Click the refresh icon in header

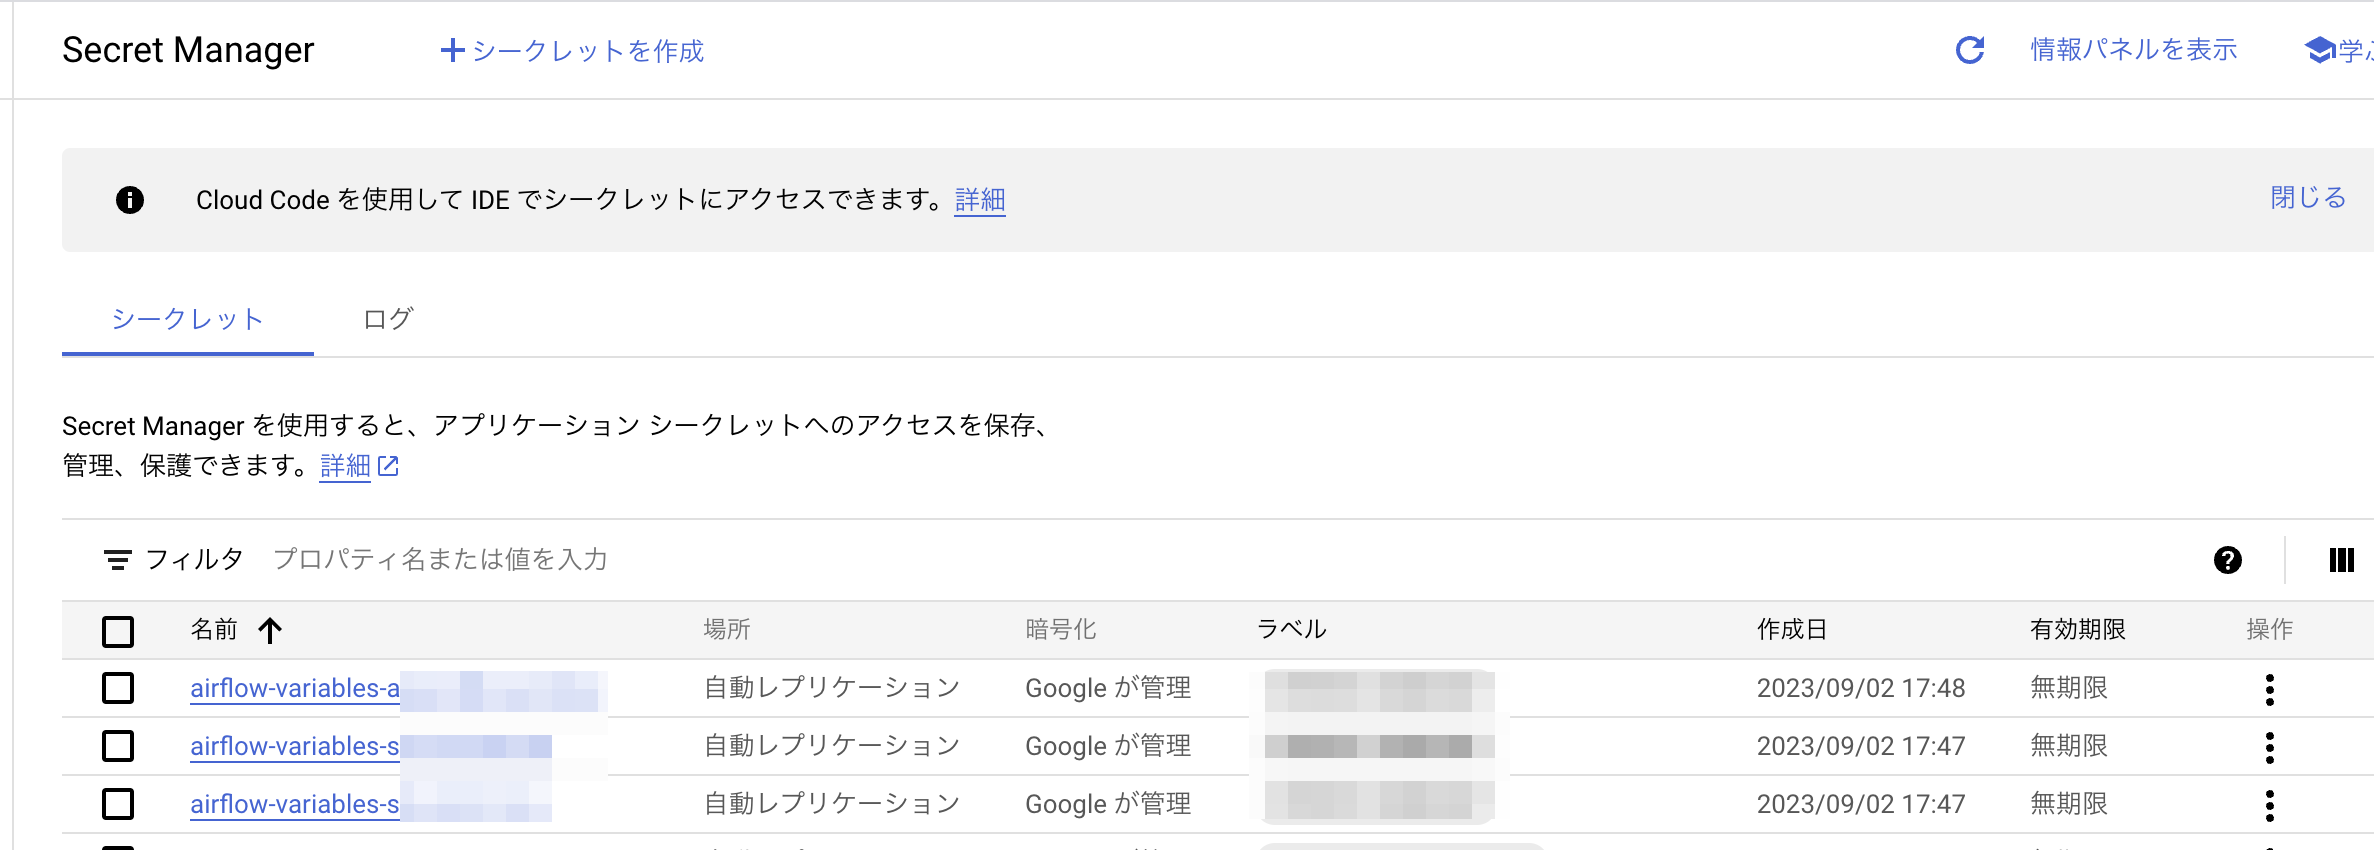coord(1969,50)
